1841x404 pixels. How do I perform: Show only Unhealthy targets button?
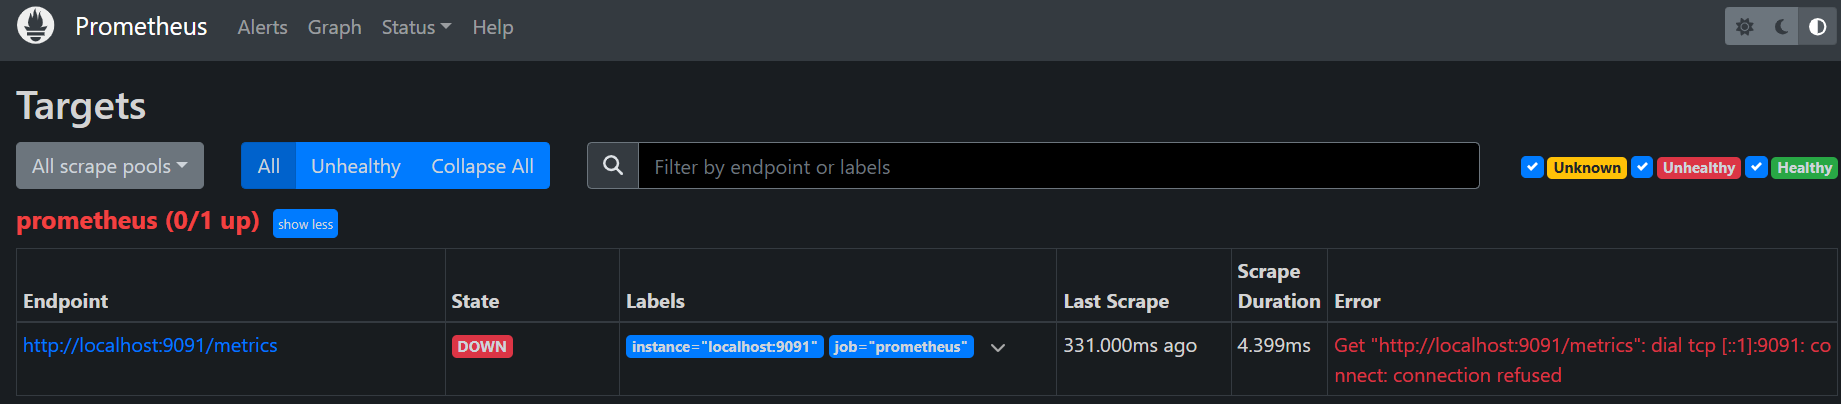point(355,166)
